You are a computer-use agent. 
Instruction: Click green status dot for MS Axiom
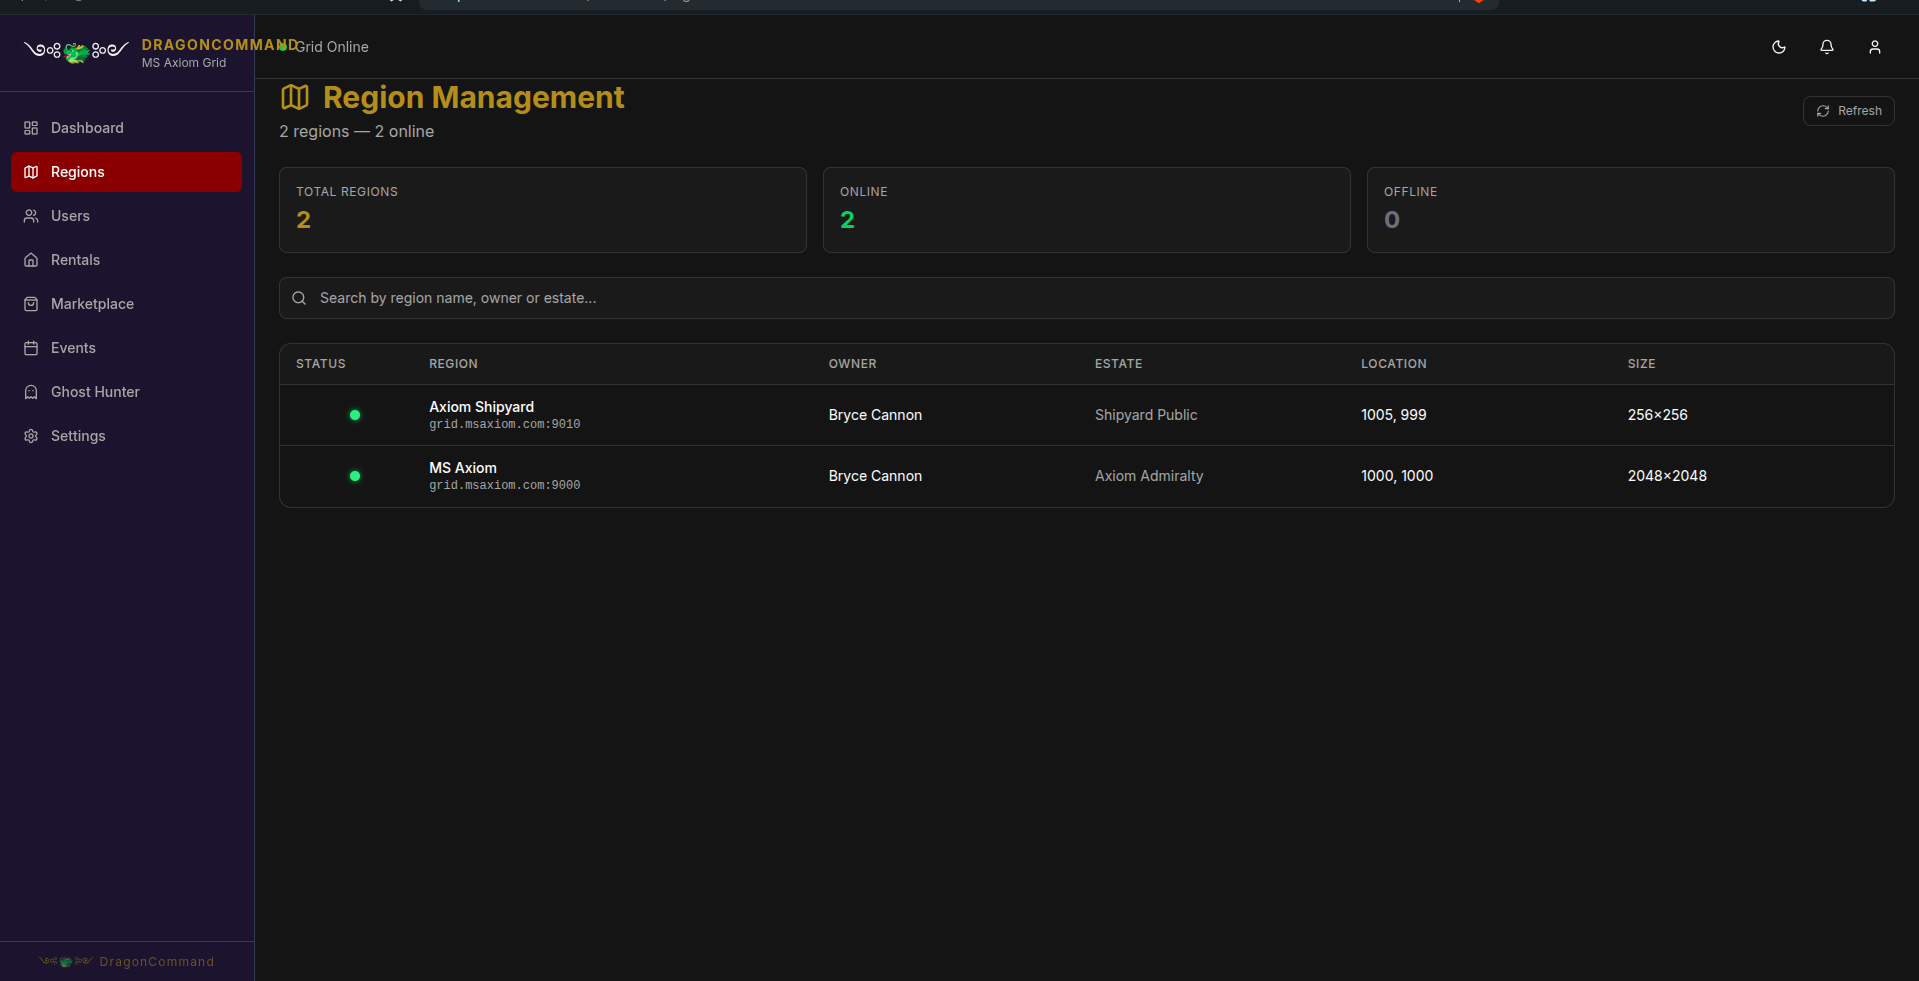pos(355,476)
